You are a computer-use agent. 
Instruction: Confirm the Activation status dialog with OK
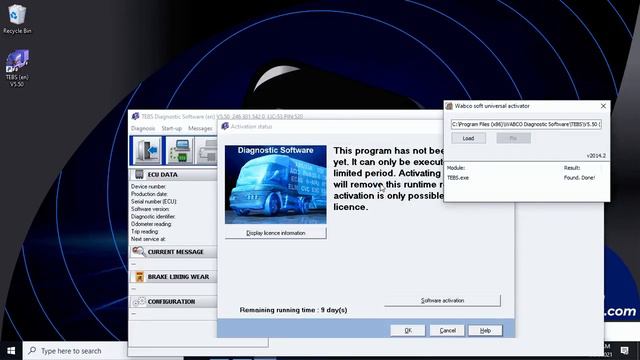pos(408,330)
